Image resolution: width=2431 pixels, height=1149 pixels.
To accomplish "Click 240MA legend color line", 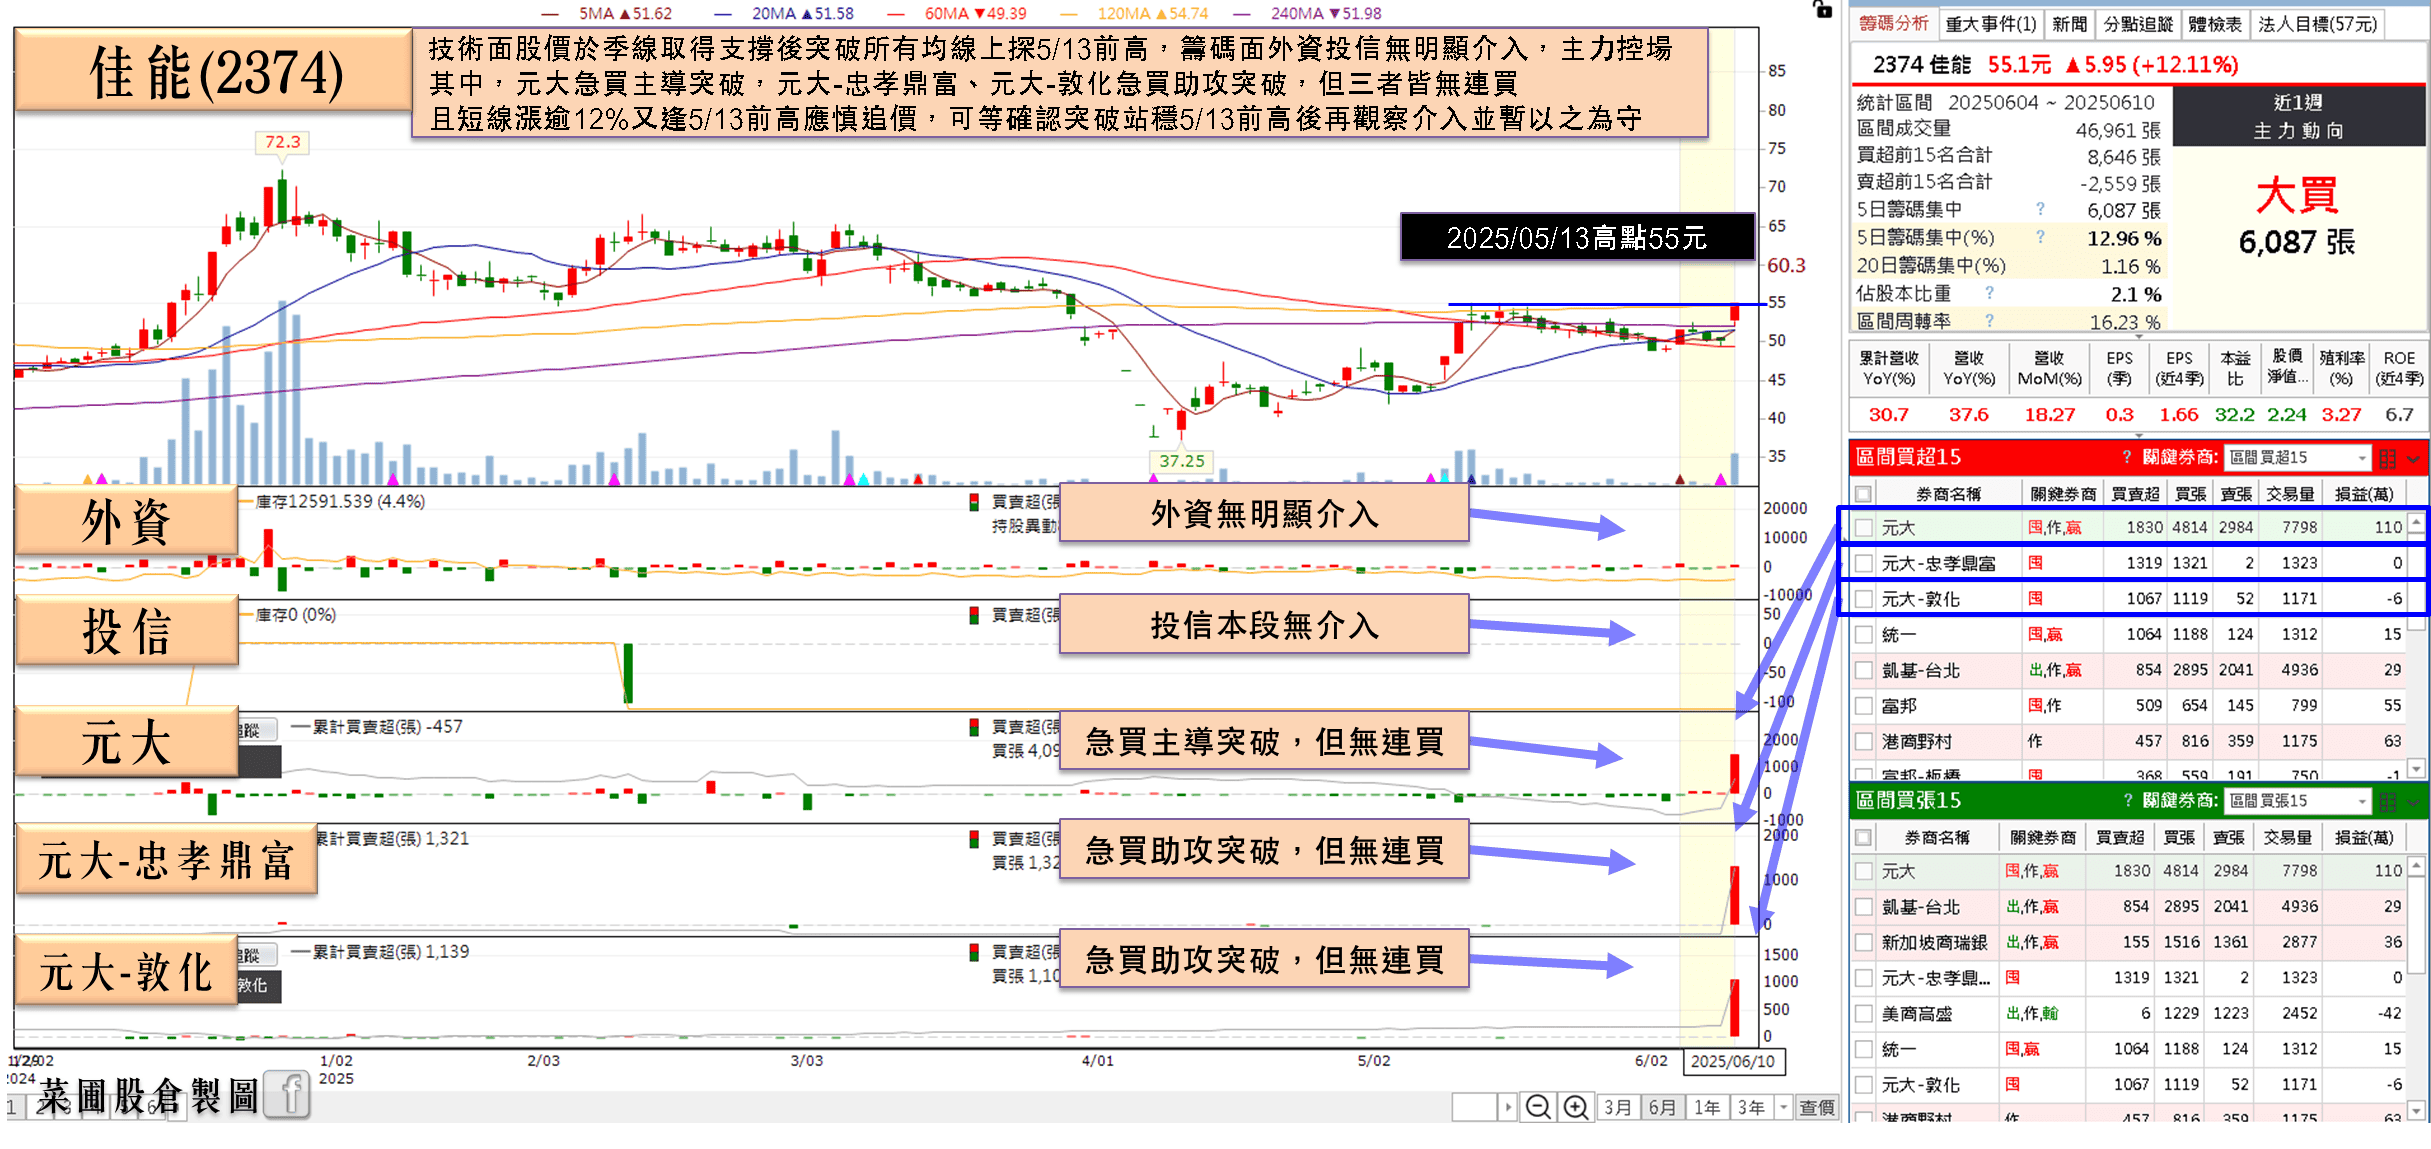I will (x=1241, y=14).
